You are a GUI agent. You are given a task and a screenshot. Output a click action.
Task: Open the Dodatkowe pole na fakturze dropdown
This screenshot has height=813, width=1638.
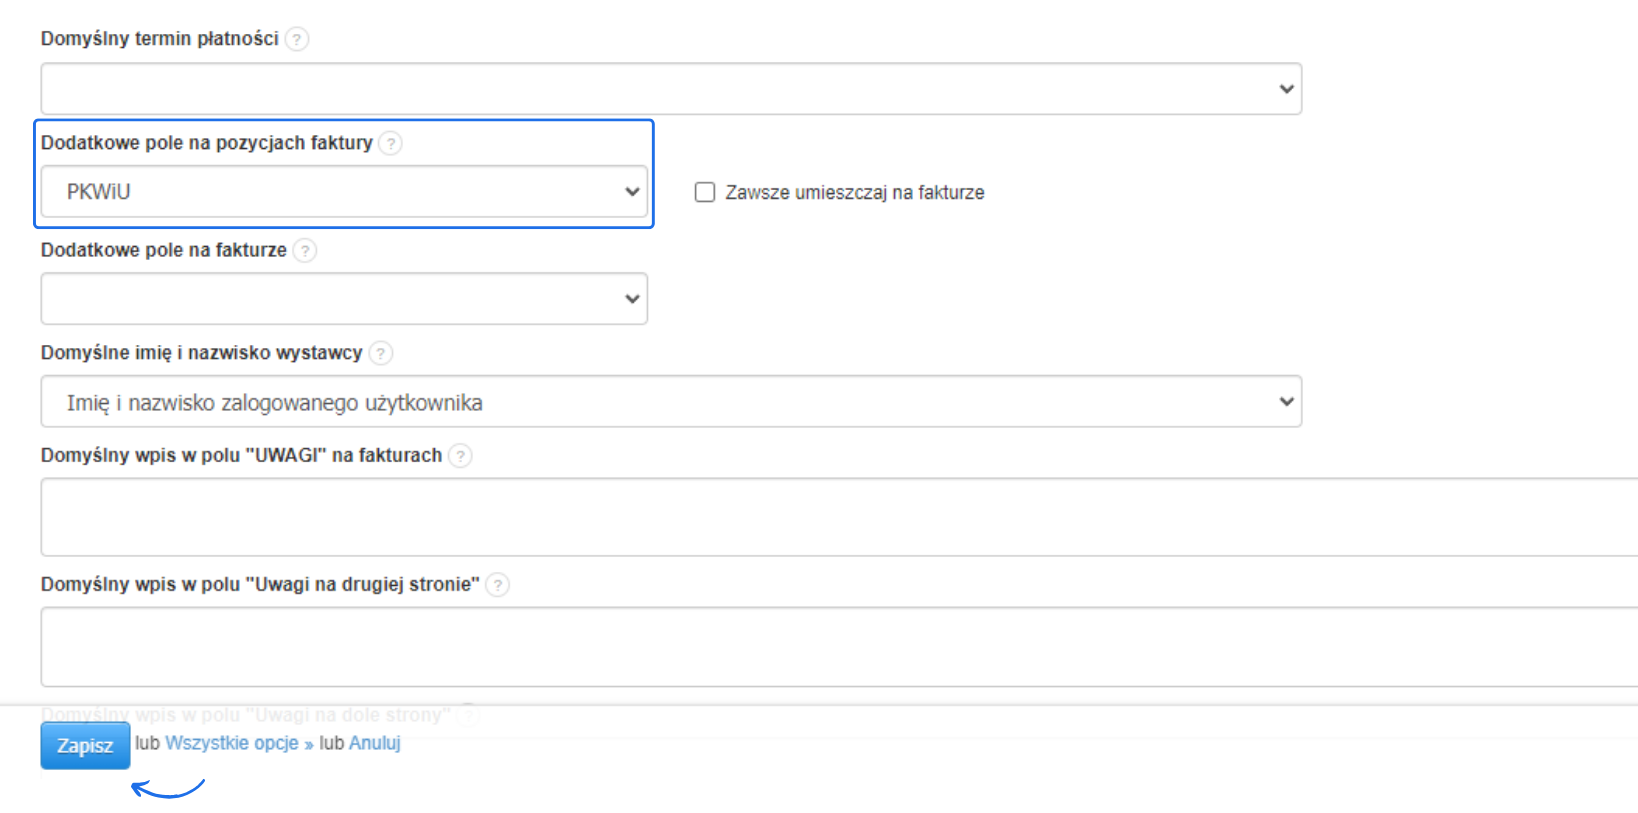coord(344,299)
